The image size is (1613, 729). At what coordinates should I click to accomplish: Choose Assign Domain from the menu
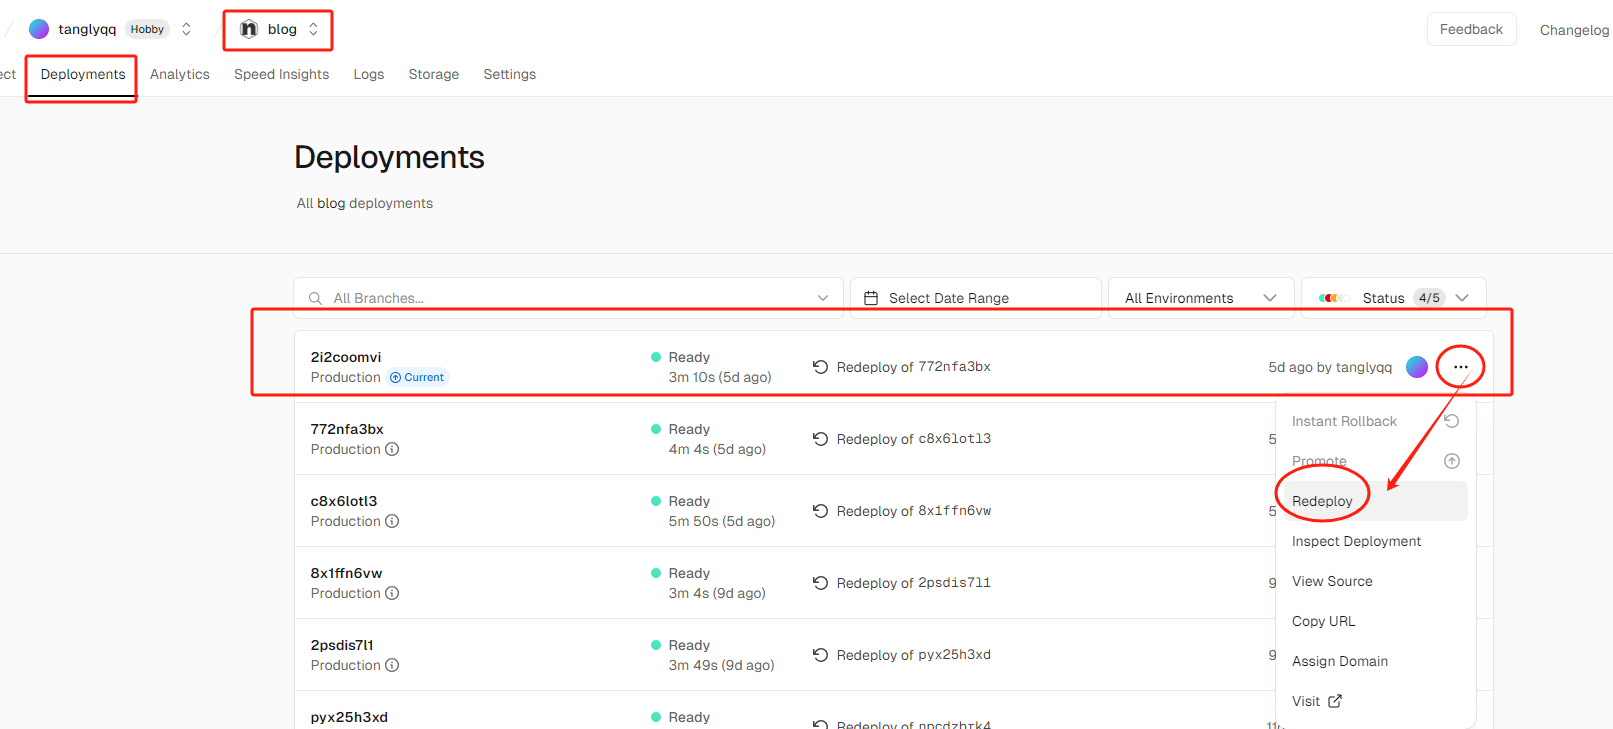click(x=1376, y=661)
